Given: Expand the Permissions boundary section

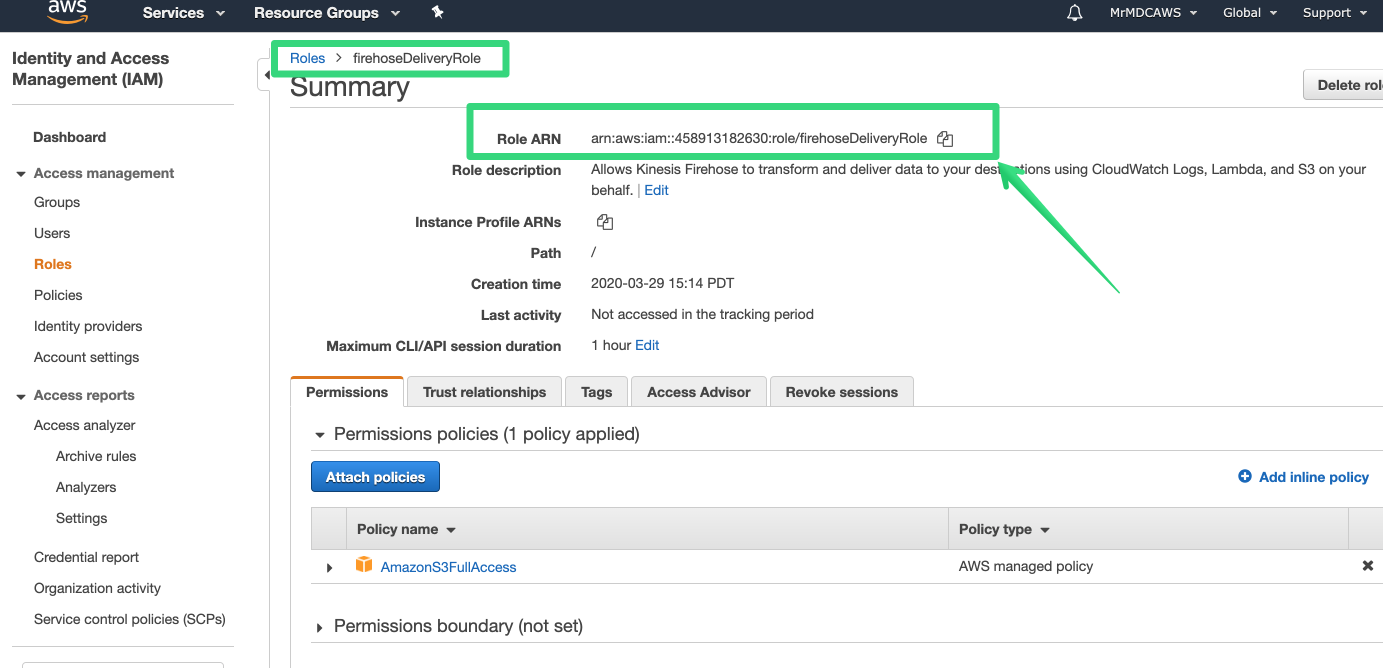Looking at the screenshot, I should point(320,627).
